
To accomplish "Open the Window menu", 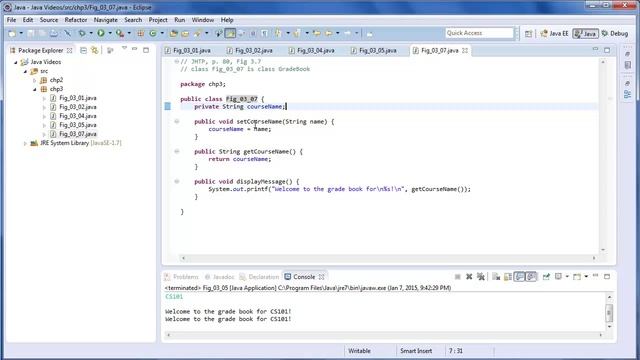I will click(x=203, y=20).
